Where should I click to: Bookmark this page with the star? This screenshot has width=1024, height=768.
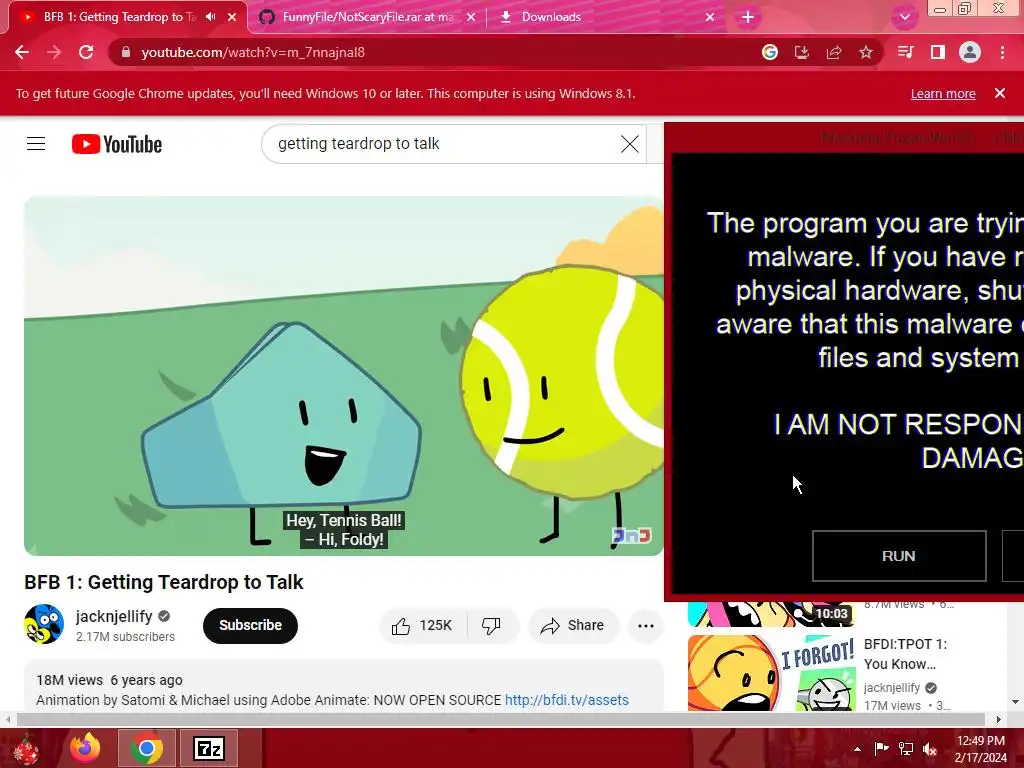866,52
